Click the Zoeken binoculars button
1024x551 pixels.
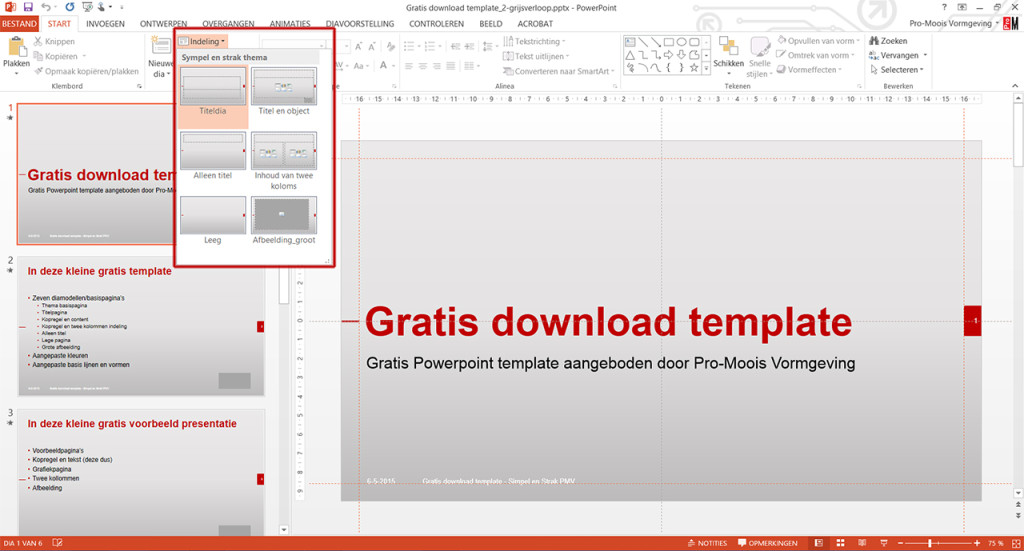(x=887, y=41)
